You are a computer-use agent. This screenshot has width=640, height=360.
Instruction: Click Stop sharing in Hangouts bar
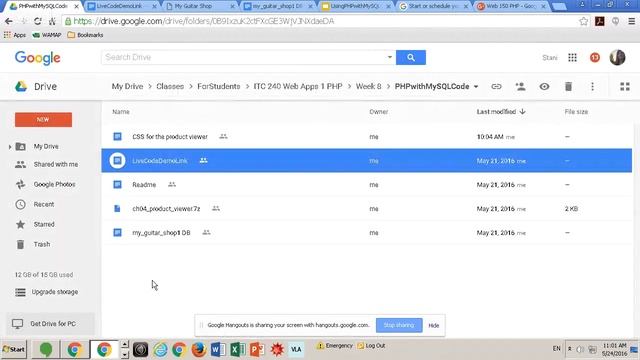point(399,325)
